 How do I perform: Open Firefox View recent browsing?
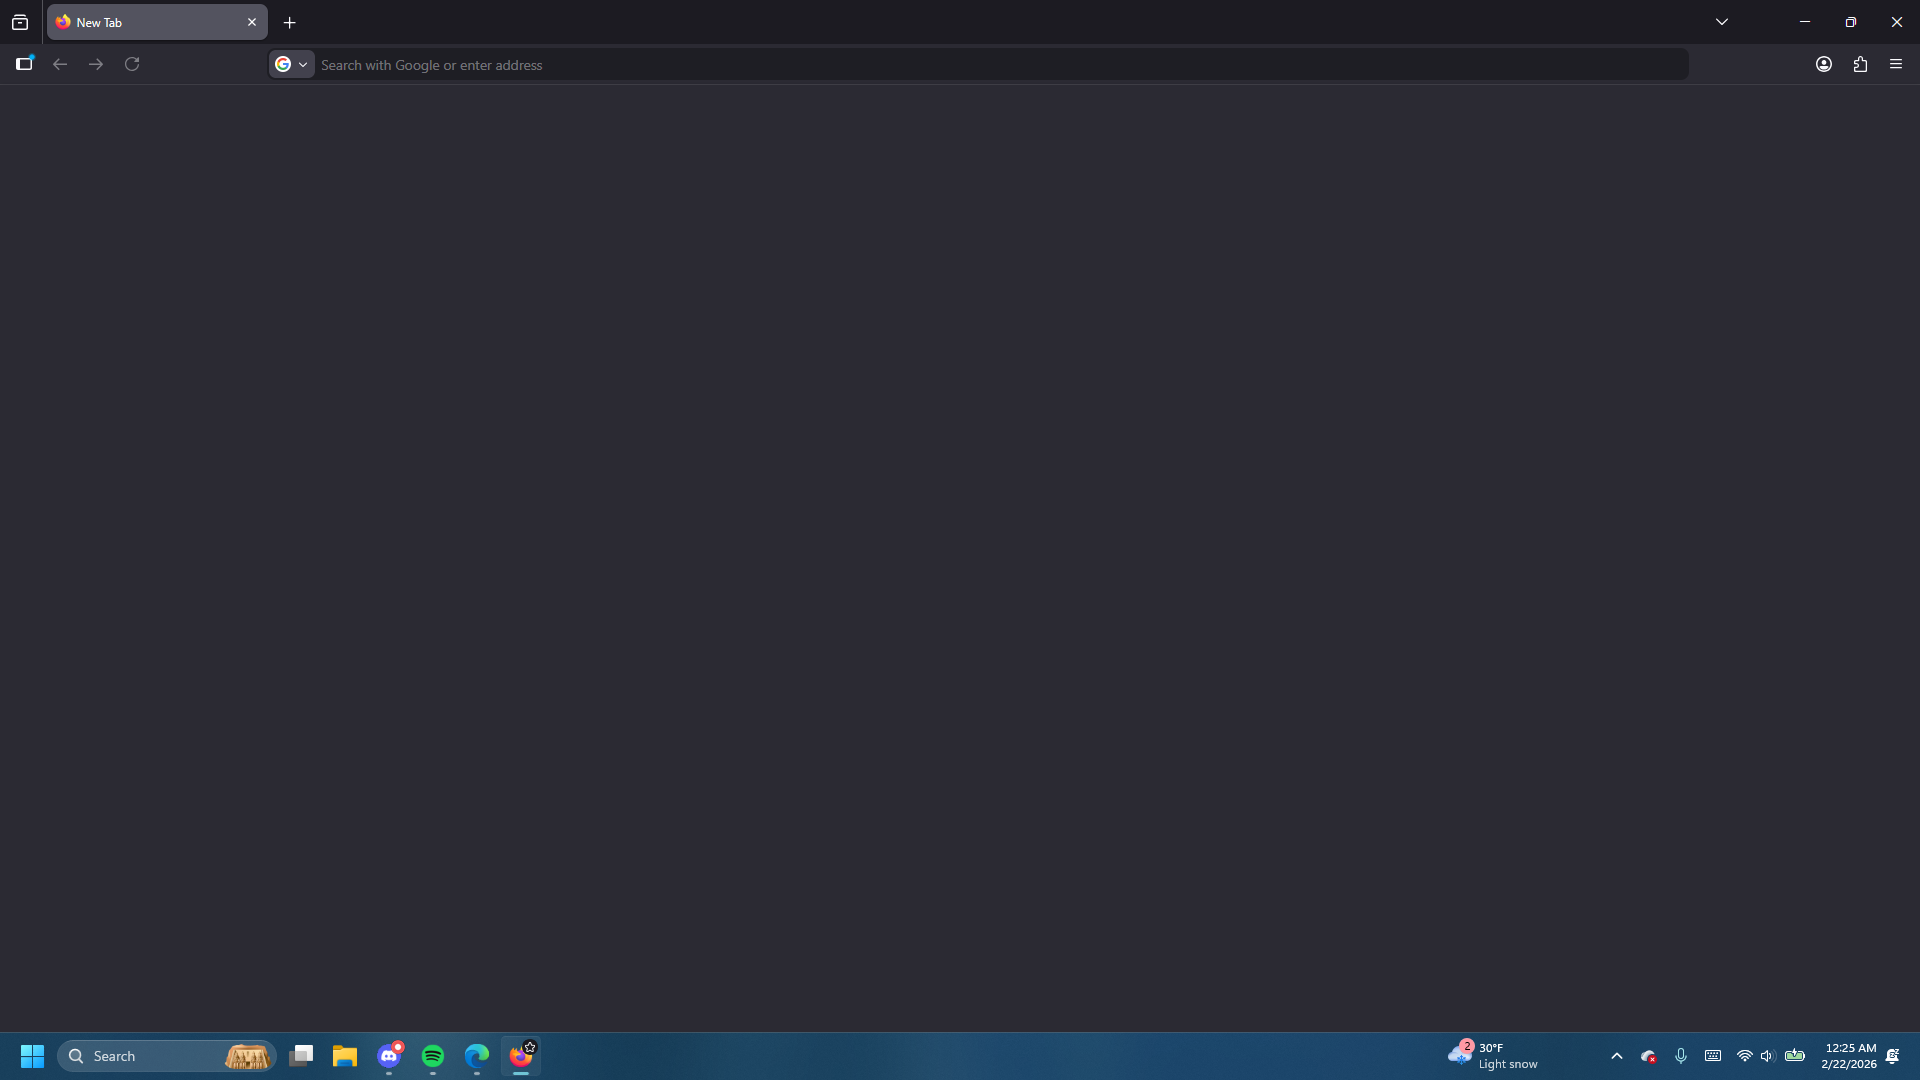click(20, 22)
